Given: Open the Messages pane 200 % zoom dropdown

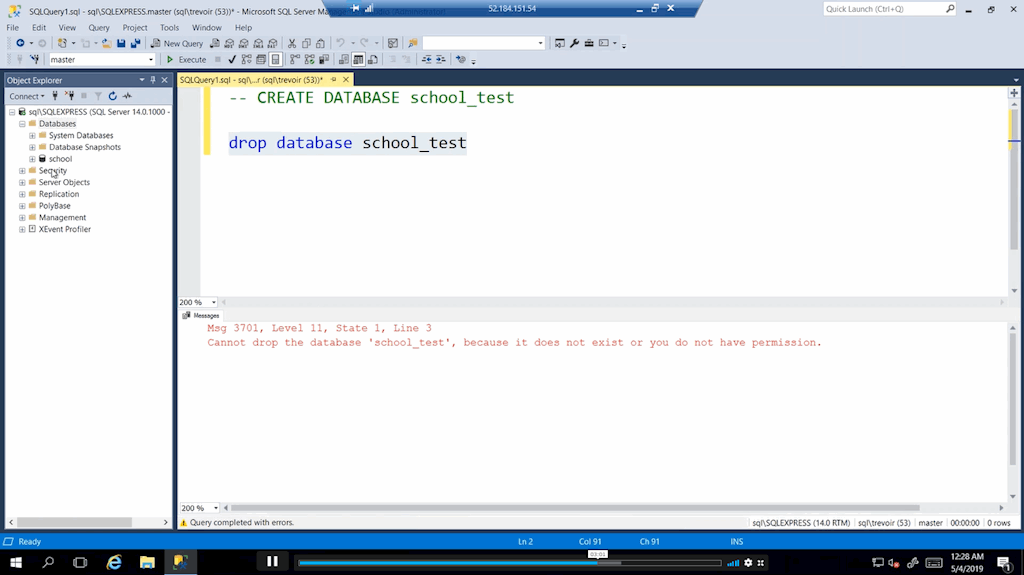Looking at the screenshot, I should pos(216,508).
